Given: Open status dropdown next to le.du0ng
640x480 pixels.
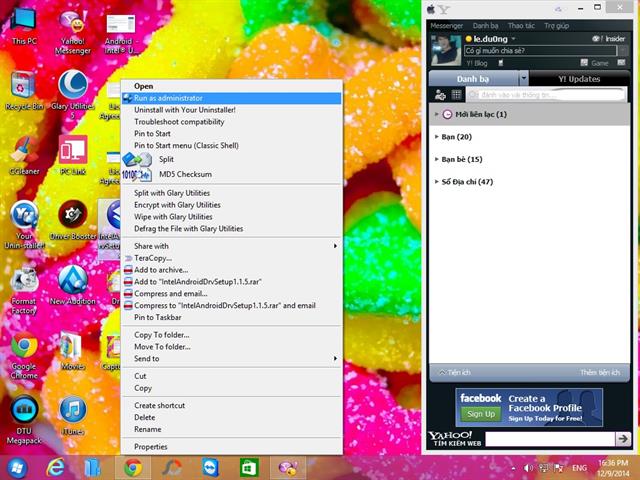Looking at the screenshot, I should tap(513, 39).
